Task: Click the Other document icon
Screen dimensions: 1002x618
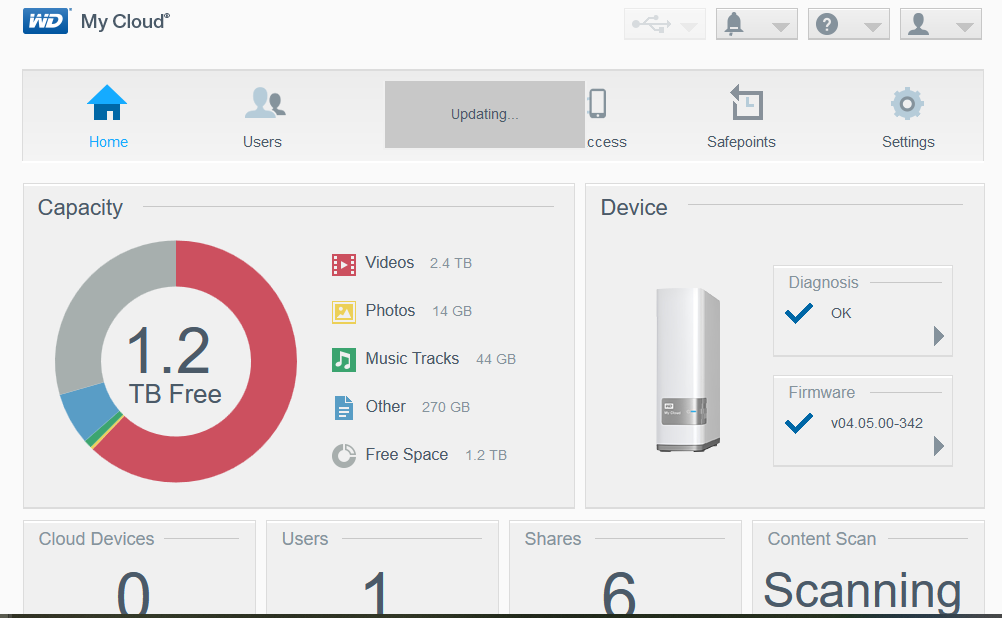Action: [344, 408]
